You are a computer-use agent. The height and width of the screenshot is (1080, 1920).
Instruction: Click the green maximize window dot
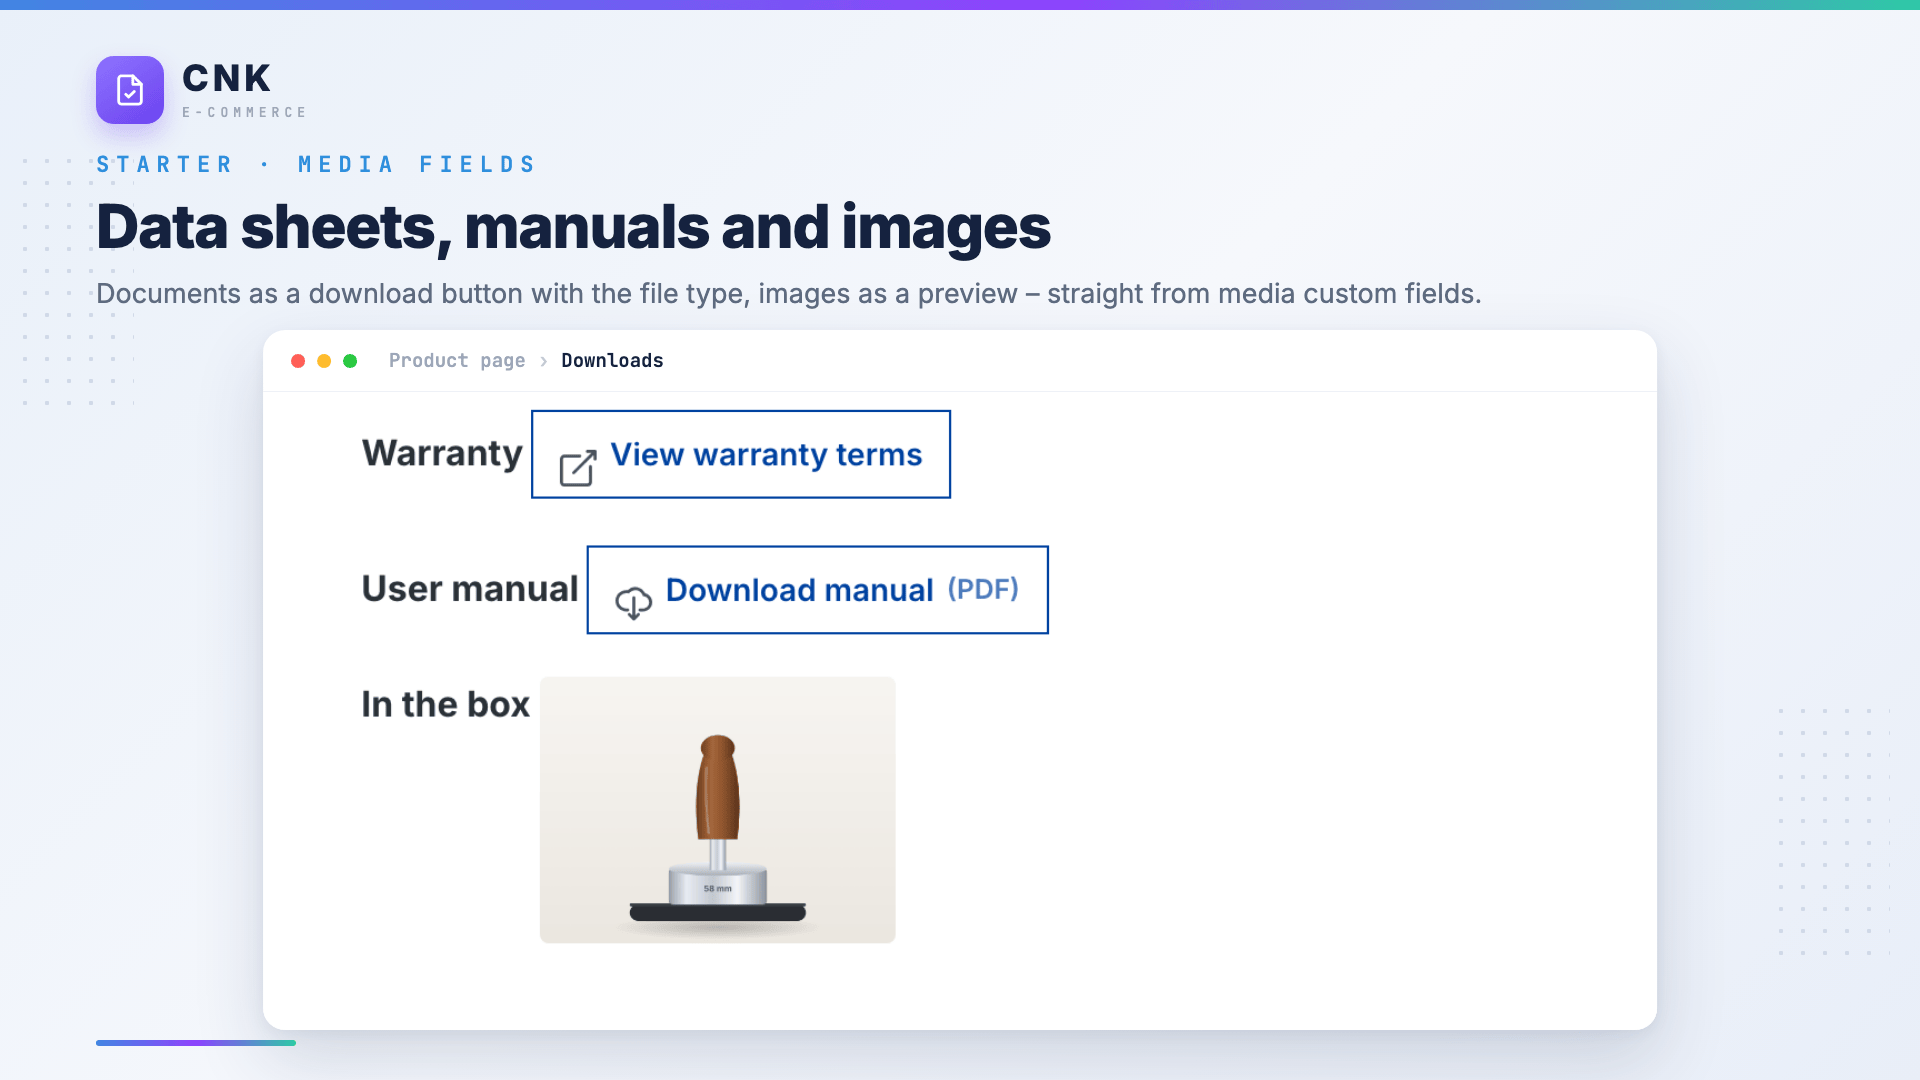pyautogui.click(x=350, y=361)
